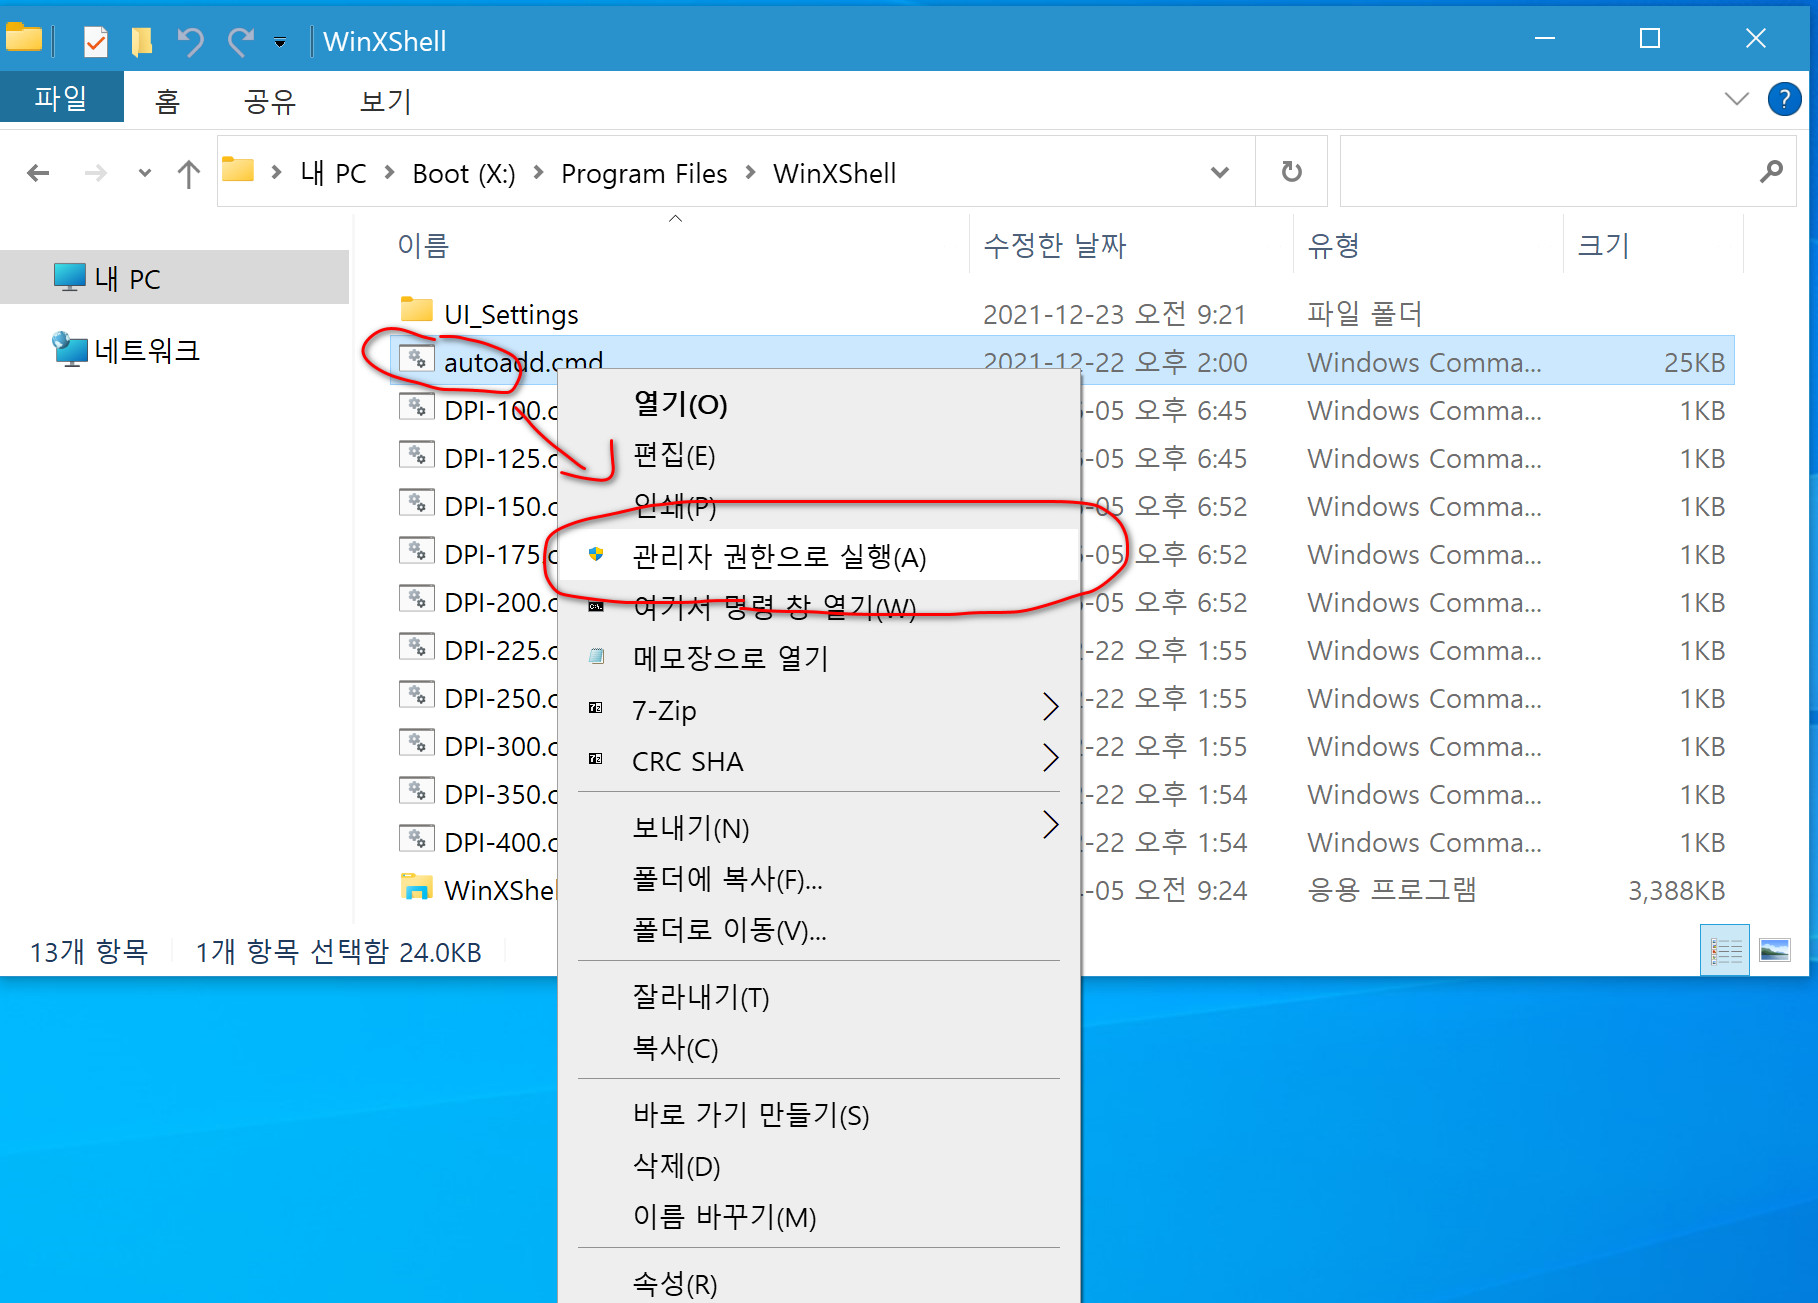This screenshot has height=1303, width=1818.
Task: Open the recent locations dropdown arrow
Action: tap(145, 173)
